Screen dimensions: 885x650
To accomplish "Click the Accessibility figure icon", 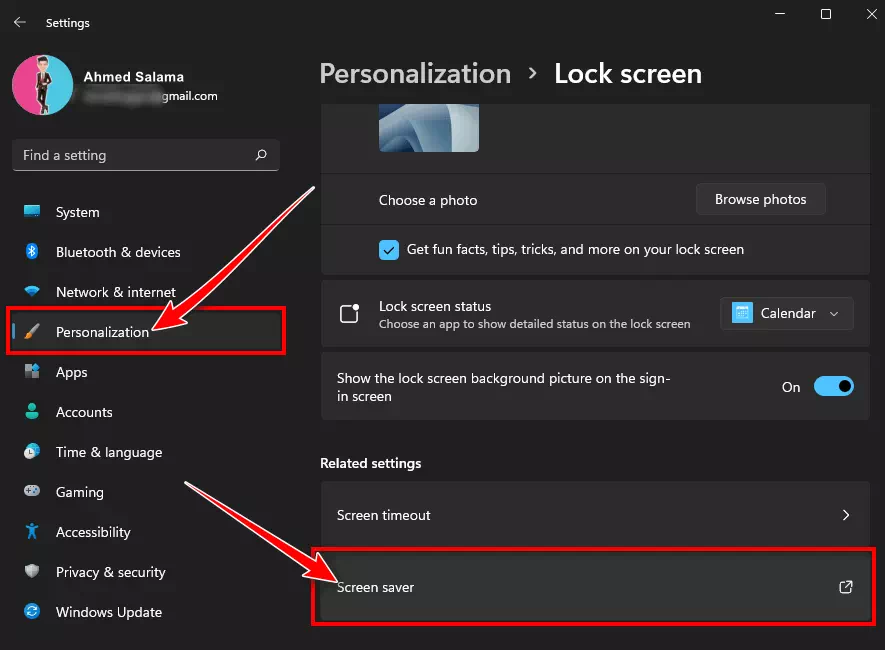I will click(x=32, y=531).
